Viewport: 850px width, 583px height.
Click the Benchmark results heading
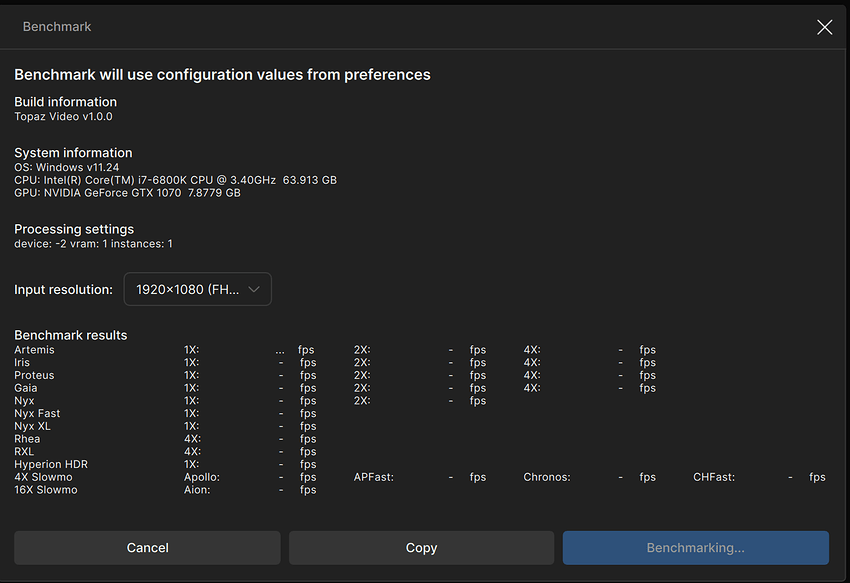click(x=70, y=335)
